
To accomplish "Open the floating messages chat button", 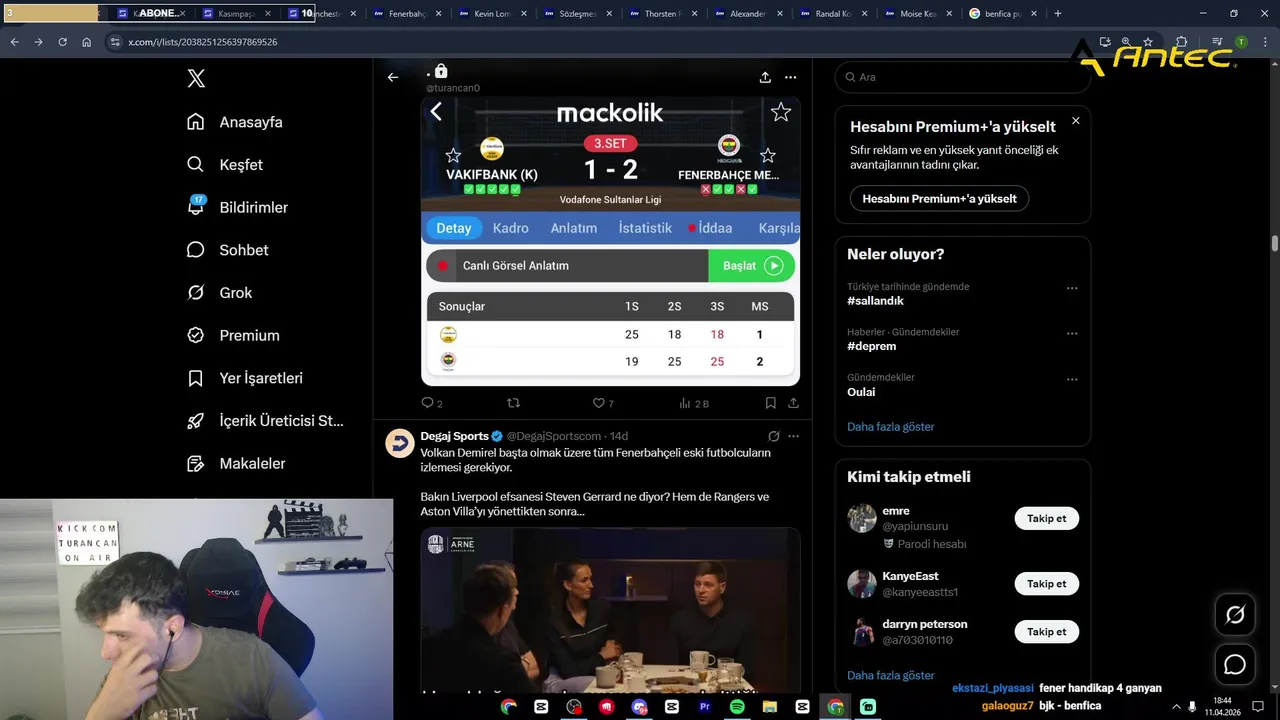I will pos(1235,665).
